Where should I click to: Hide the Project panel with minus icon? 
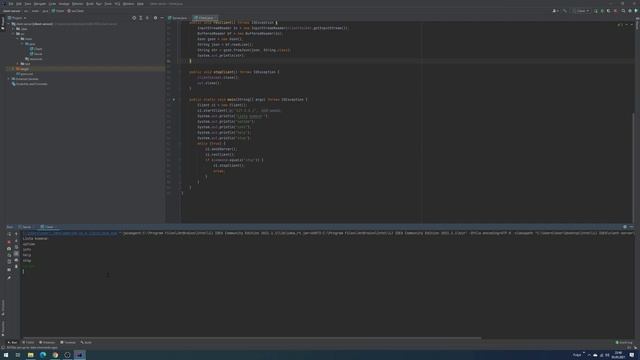pyautogui.click(x=162, y=18)
